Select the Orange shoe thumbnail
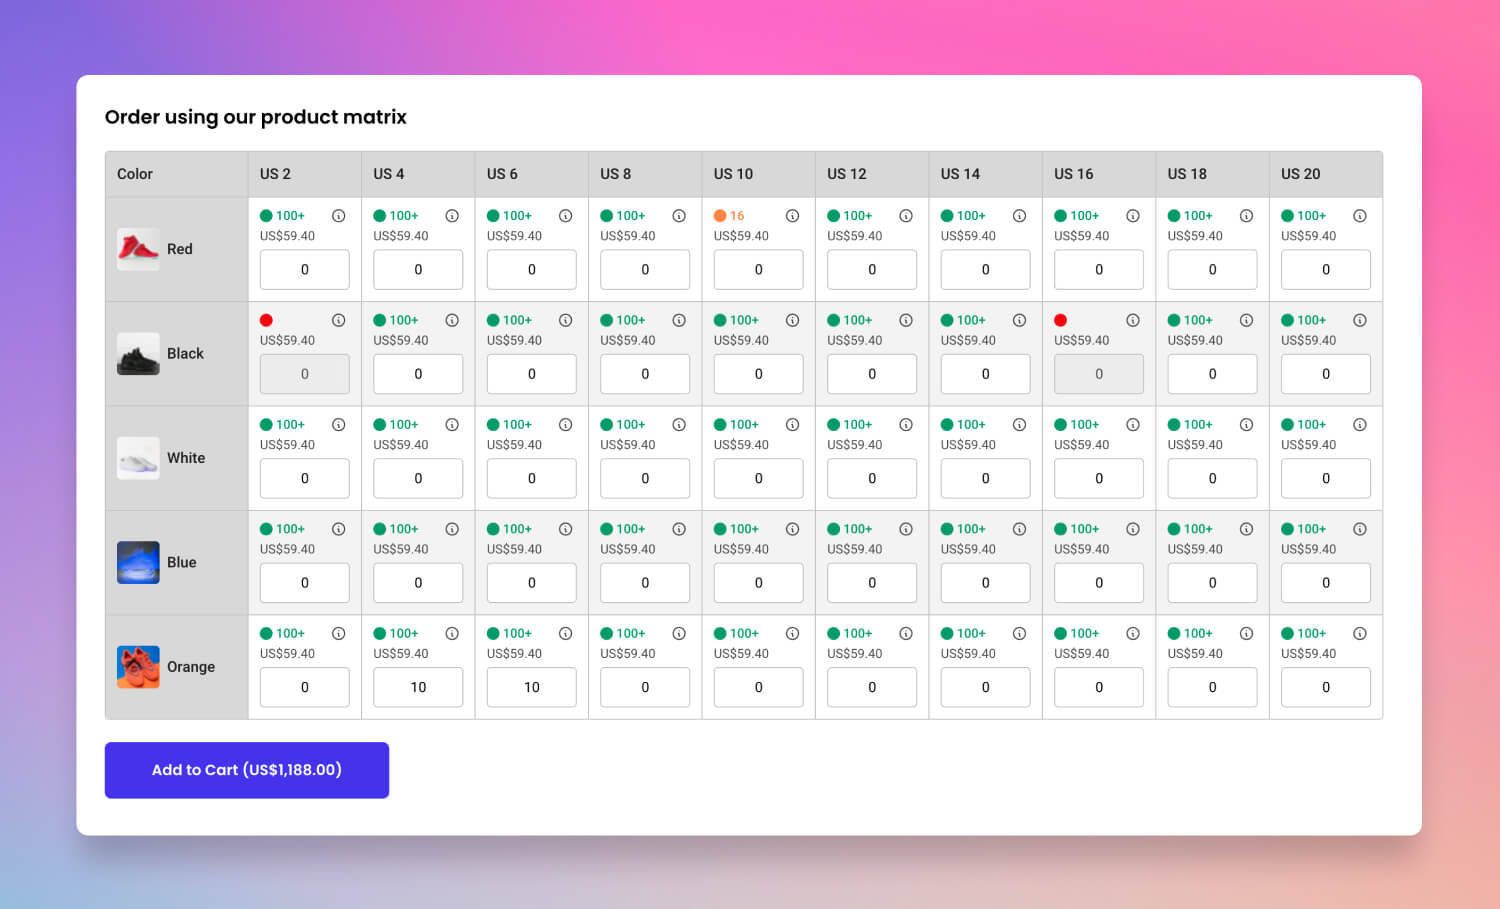This screenshot has height=909, width=1500. coord(138,667)
